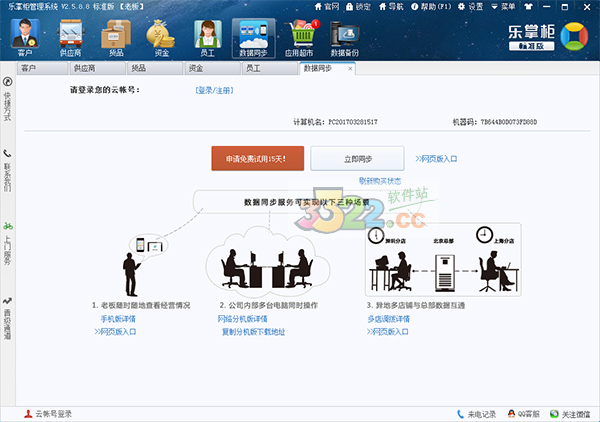Image resolution: width=600 pixels, height=422 pixels.
Task: Click the 乐掌柜 colorful logo
Action: pos(574,36)
